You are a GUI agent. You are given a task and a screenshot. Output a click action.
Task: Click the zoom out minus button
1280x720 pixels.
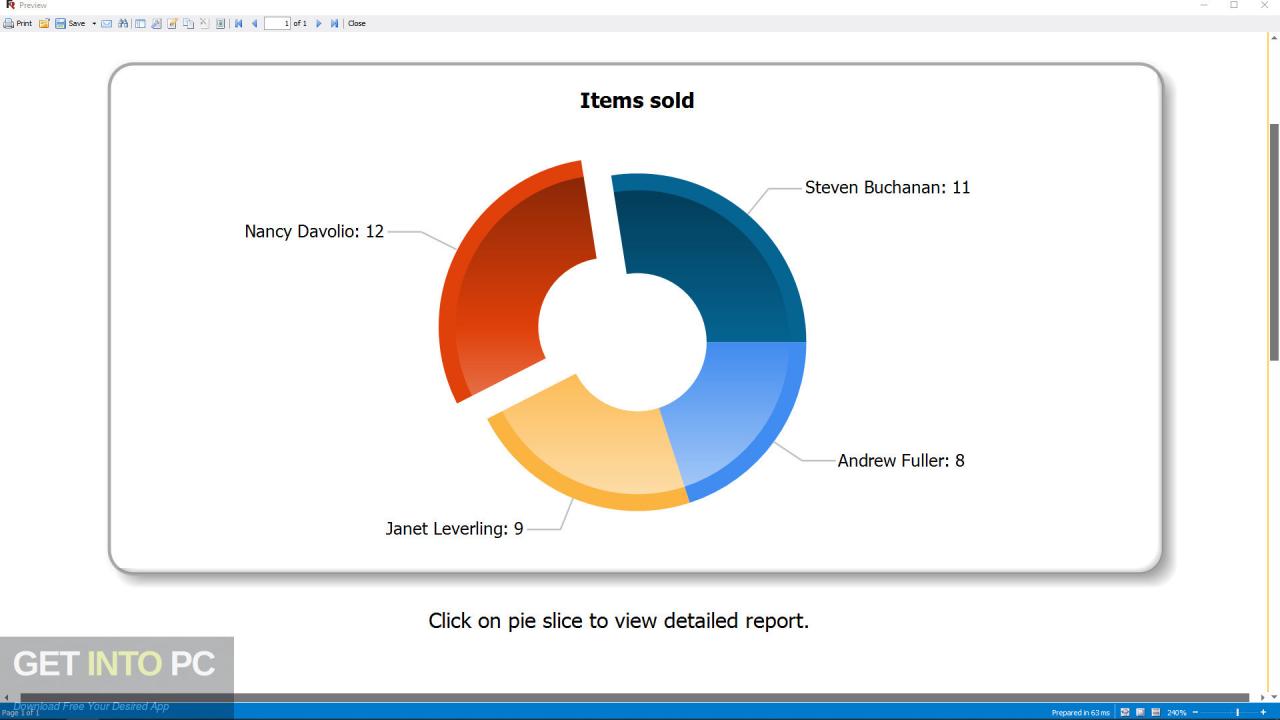pos(1195,712)
